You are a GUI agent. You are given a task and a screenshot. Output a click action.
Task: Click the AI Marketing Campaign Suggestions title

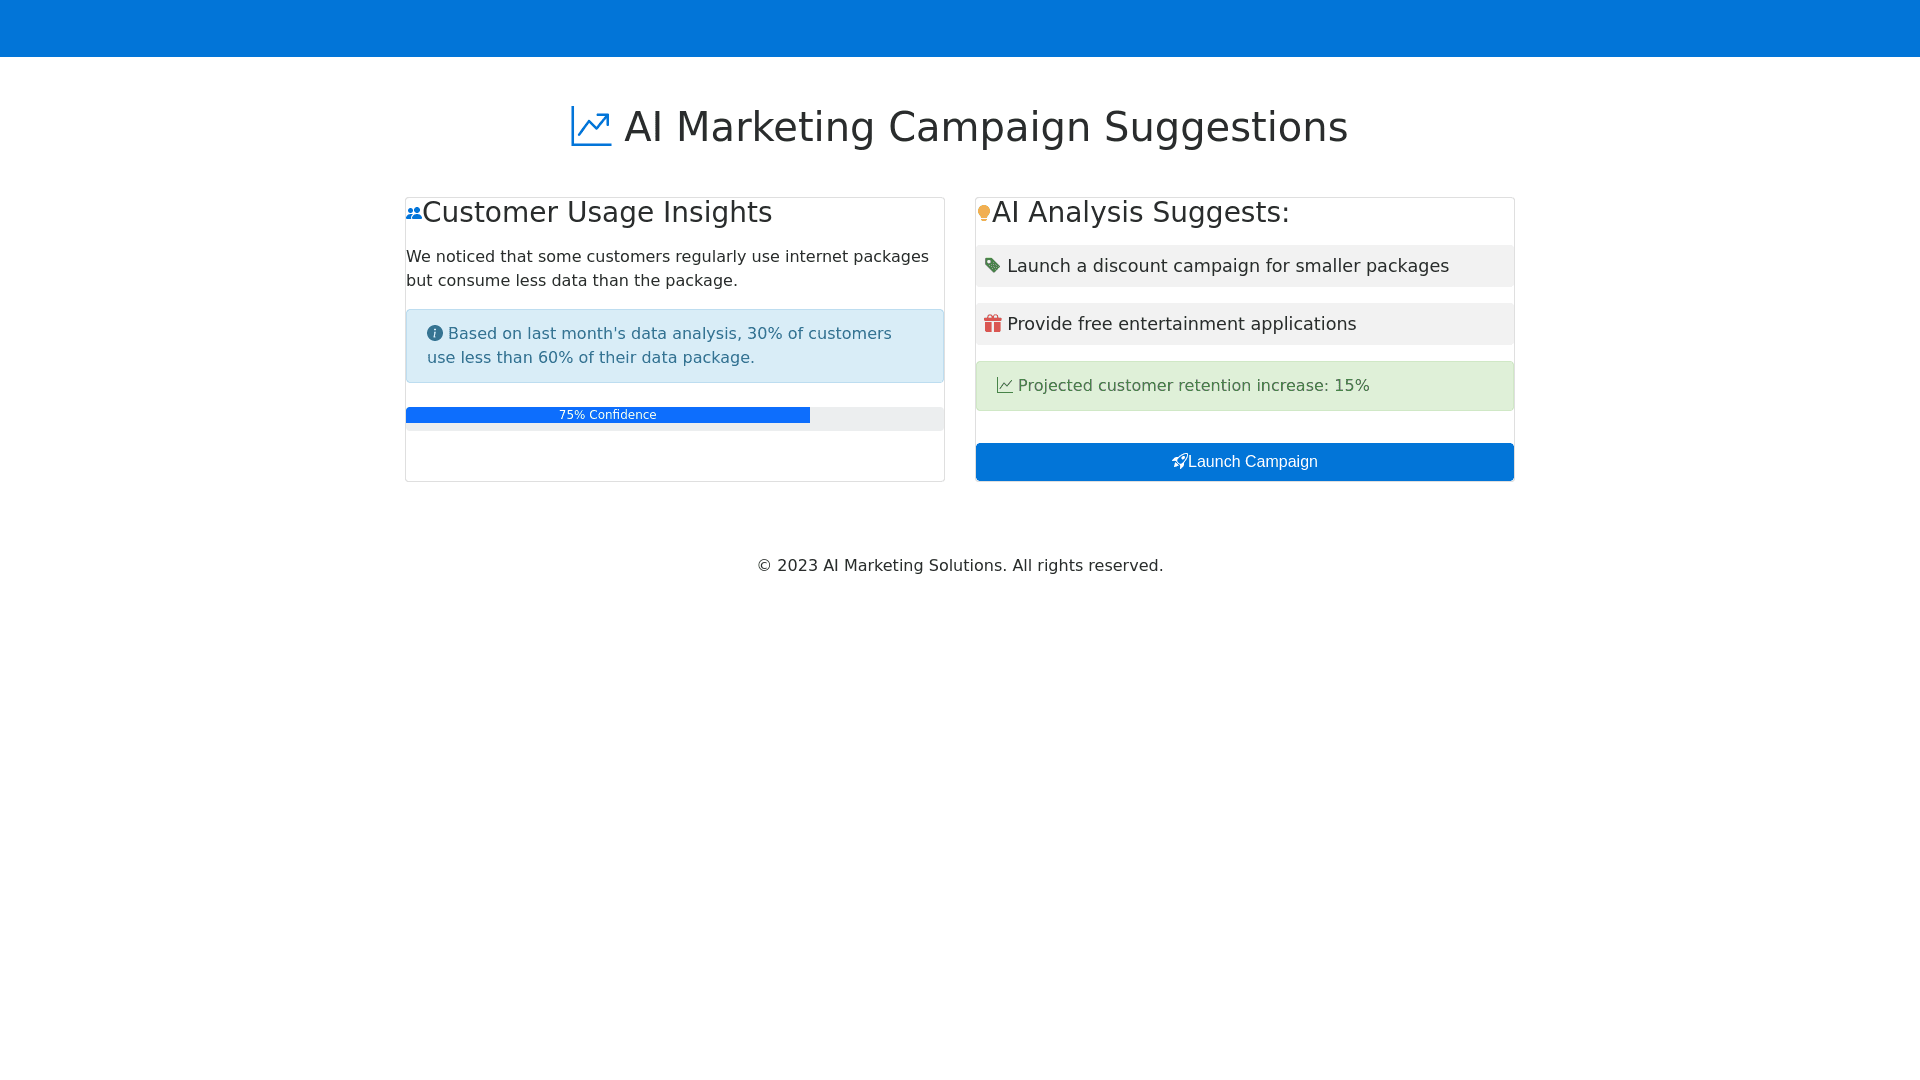(x=985, y=127)
